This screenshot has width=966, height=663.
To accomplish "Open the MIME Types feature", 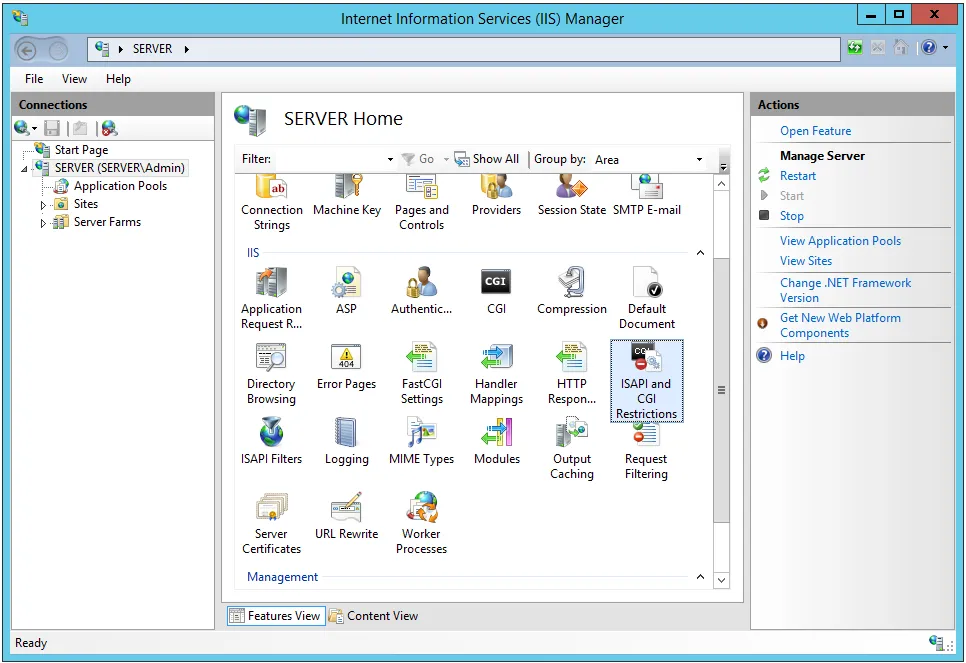I will coord(421,441).
